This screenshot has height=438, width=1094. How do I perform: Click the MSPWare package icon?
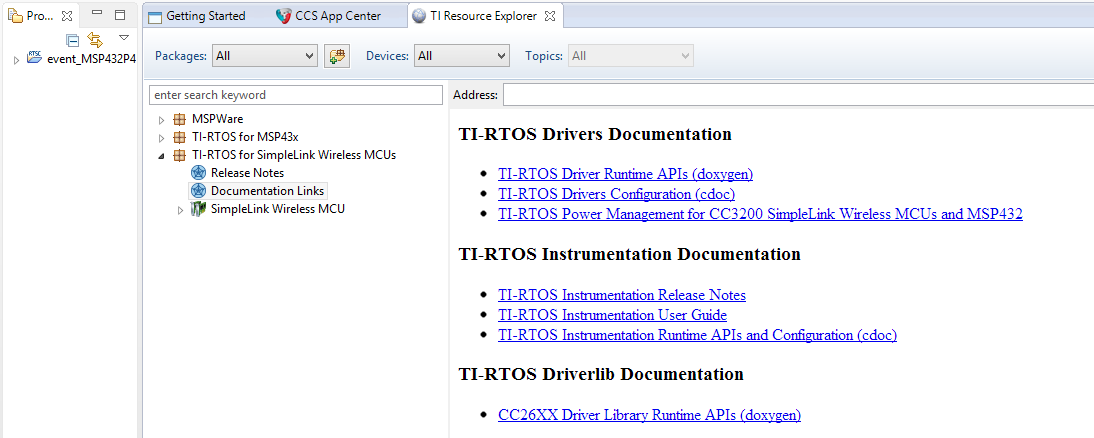pyautogui.click(x=180, y=119)
